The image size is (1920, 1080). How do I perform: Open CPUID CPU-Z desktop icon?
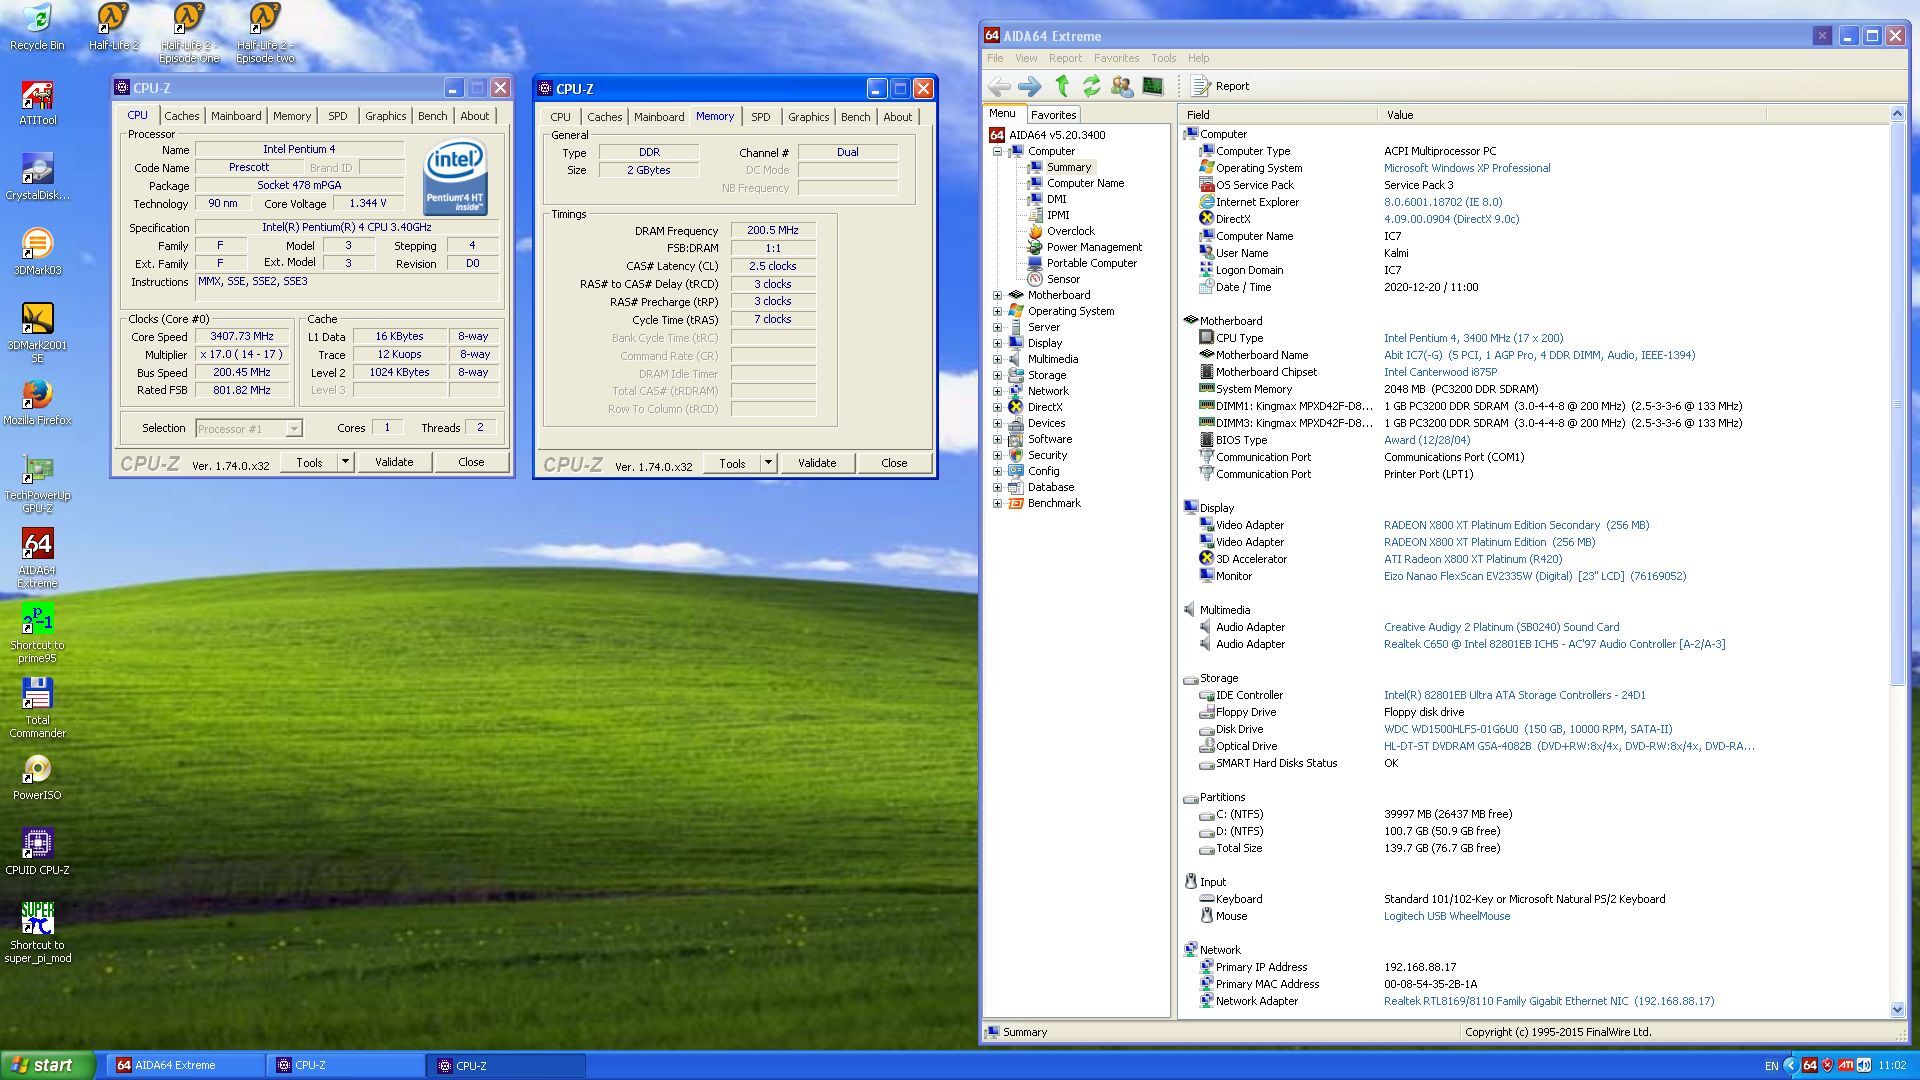(x=37, y=853)
